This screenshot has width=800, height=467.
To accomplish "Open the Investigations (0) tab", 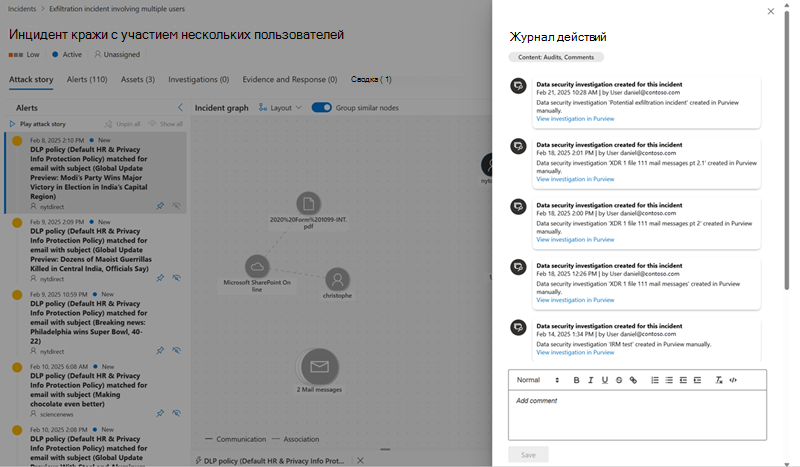I will pos(198,80).
